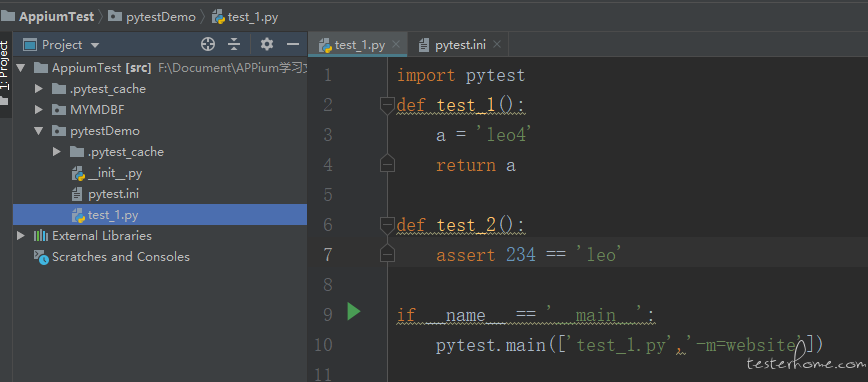This screenshot has height=382, width=868.
Task: Click 'return a' on line 4
Action: (x=476, y=165)
